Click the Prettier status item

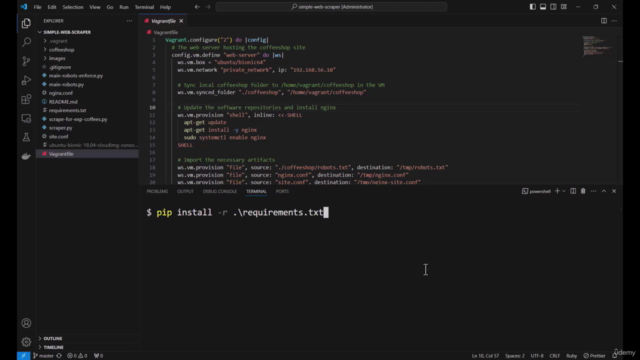(x=594, y=356)
